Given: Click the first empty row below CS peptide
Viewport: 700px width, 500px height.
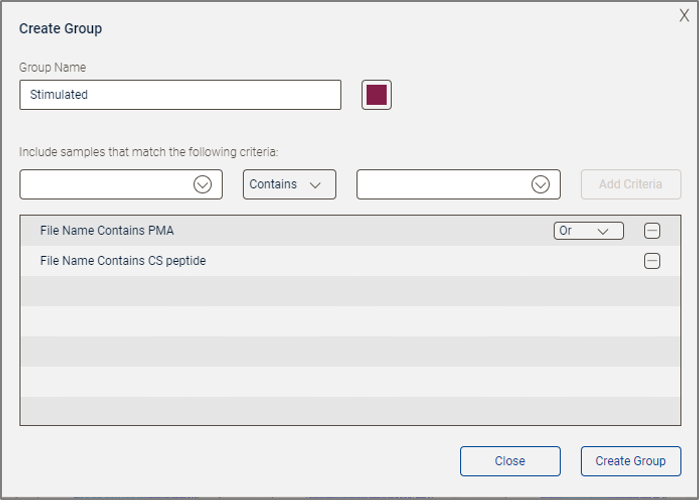Looking at the screenshot, I should [300, 291].
